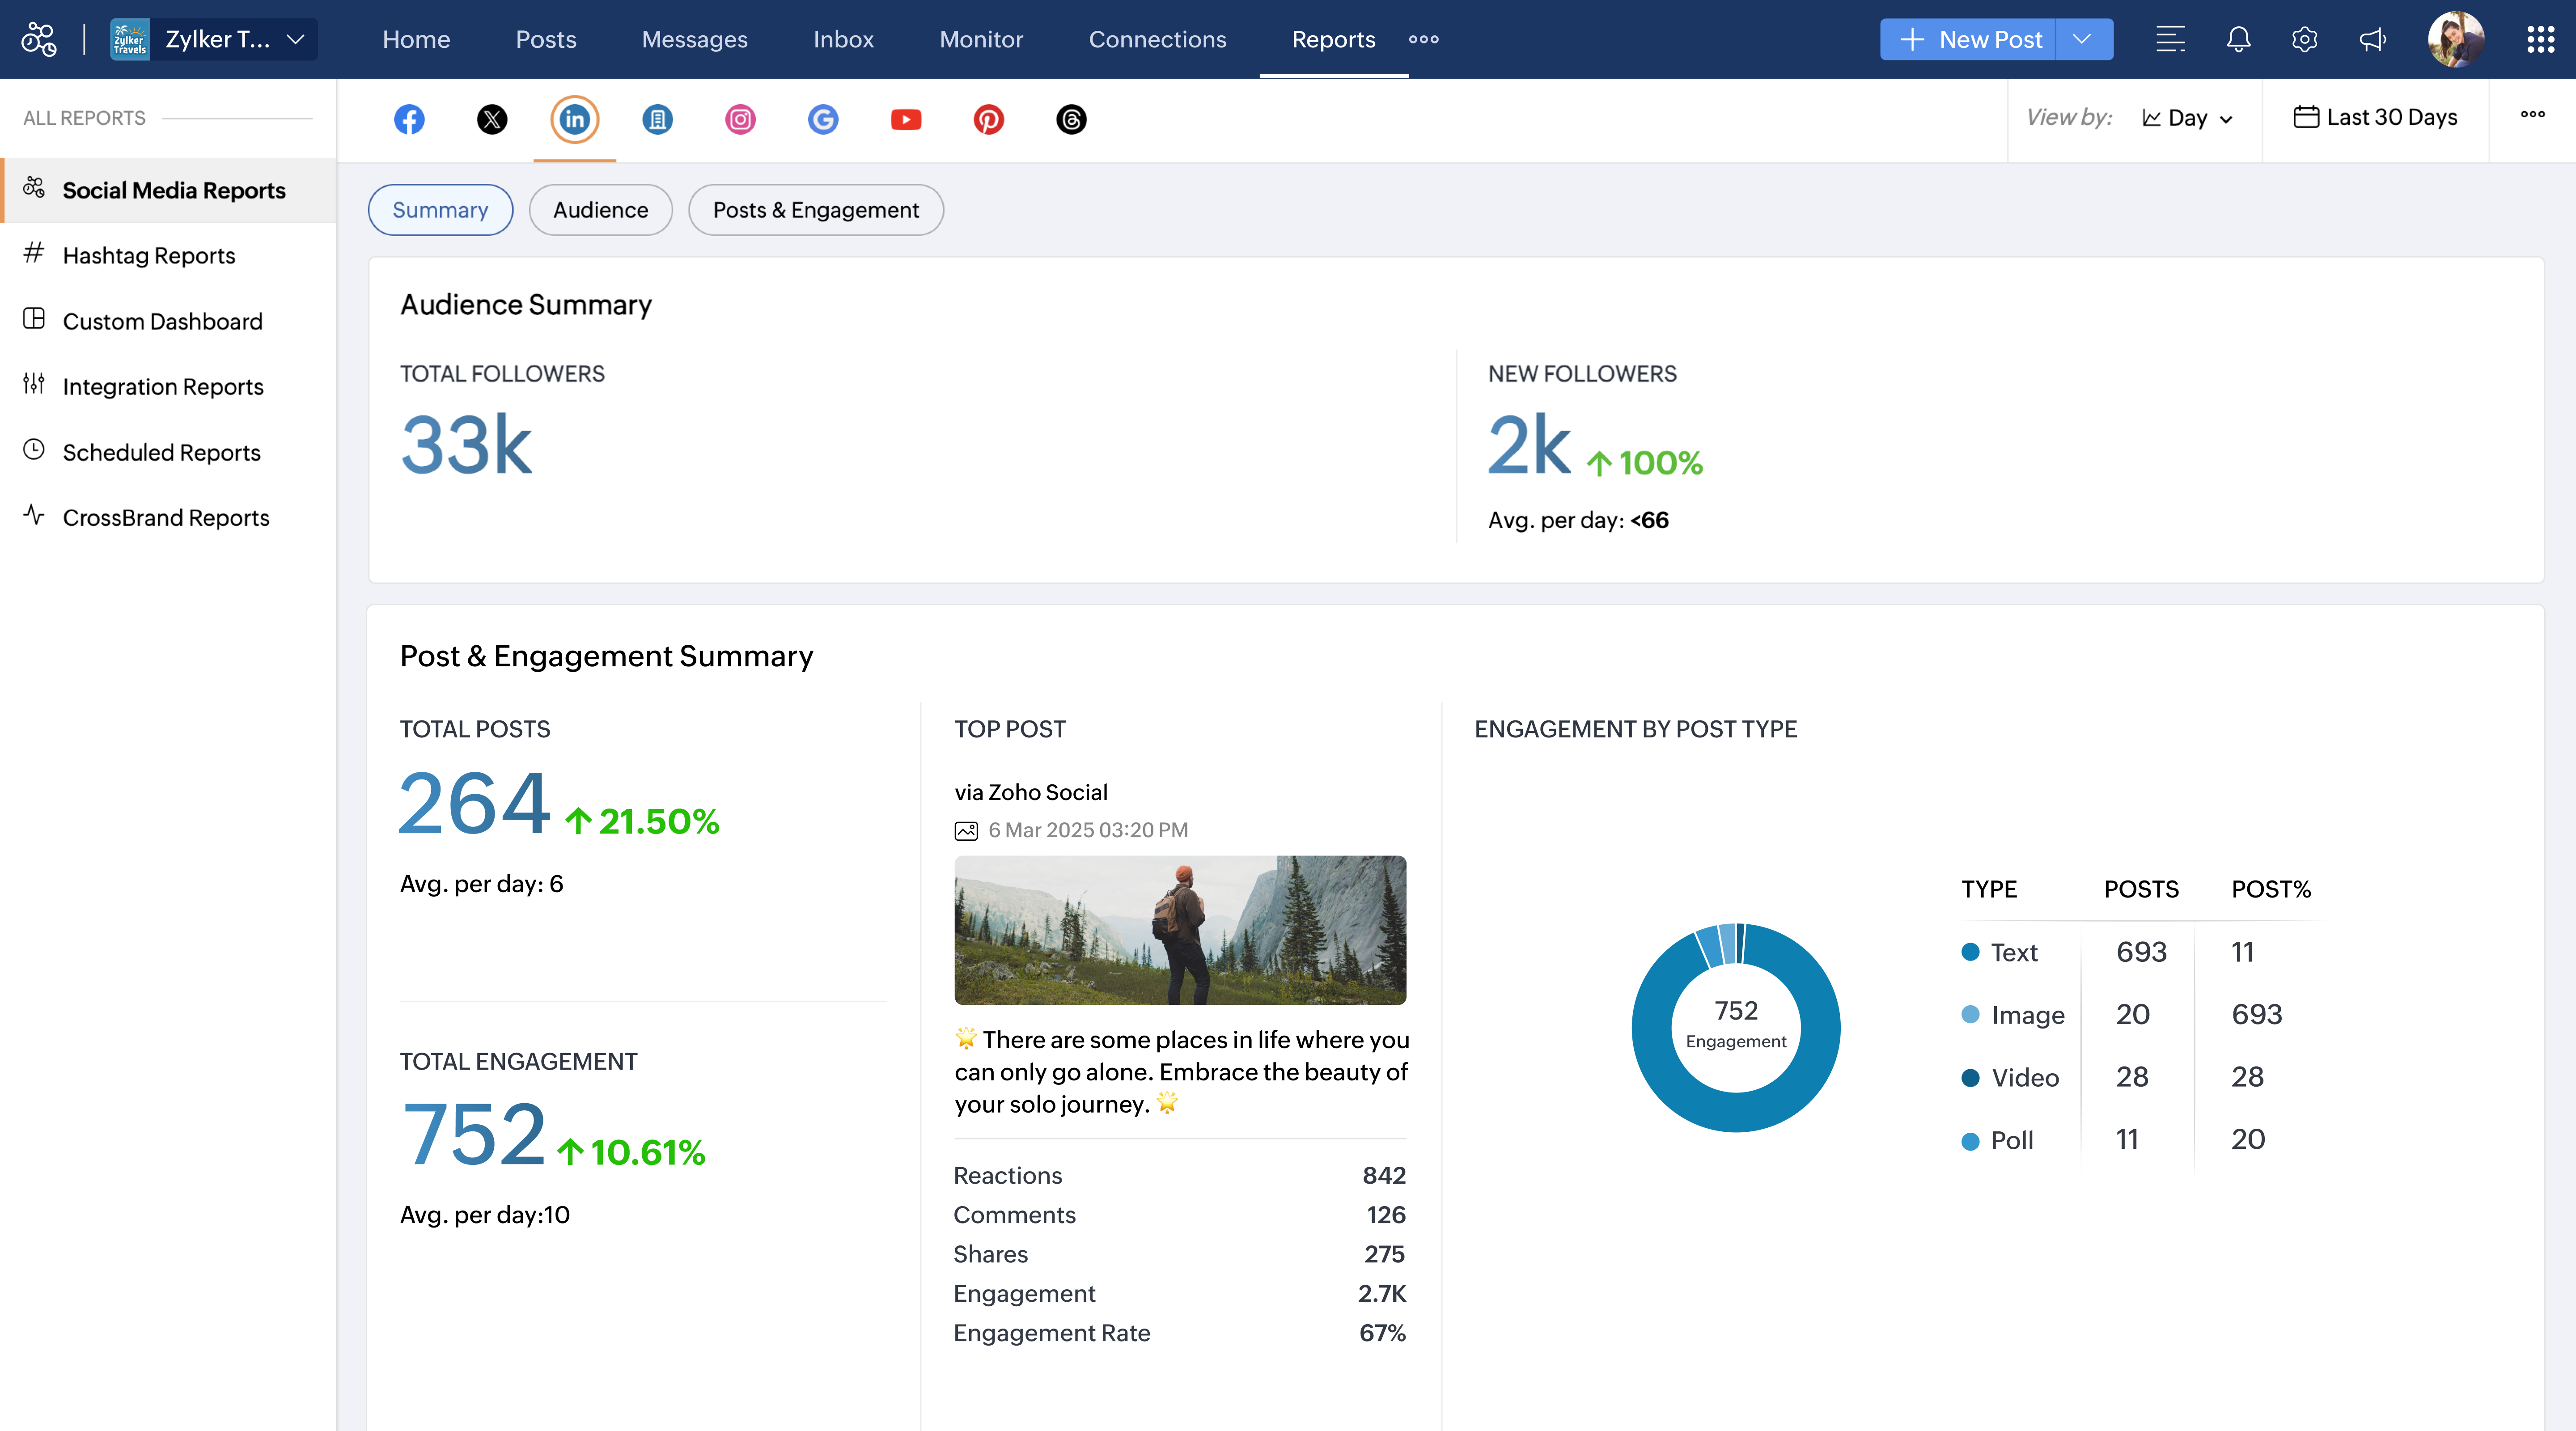This screenshot has width=2576, height=1431.
Task: Open Hashtag Reports in the sidebar
Action: (149, 255)
